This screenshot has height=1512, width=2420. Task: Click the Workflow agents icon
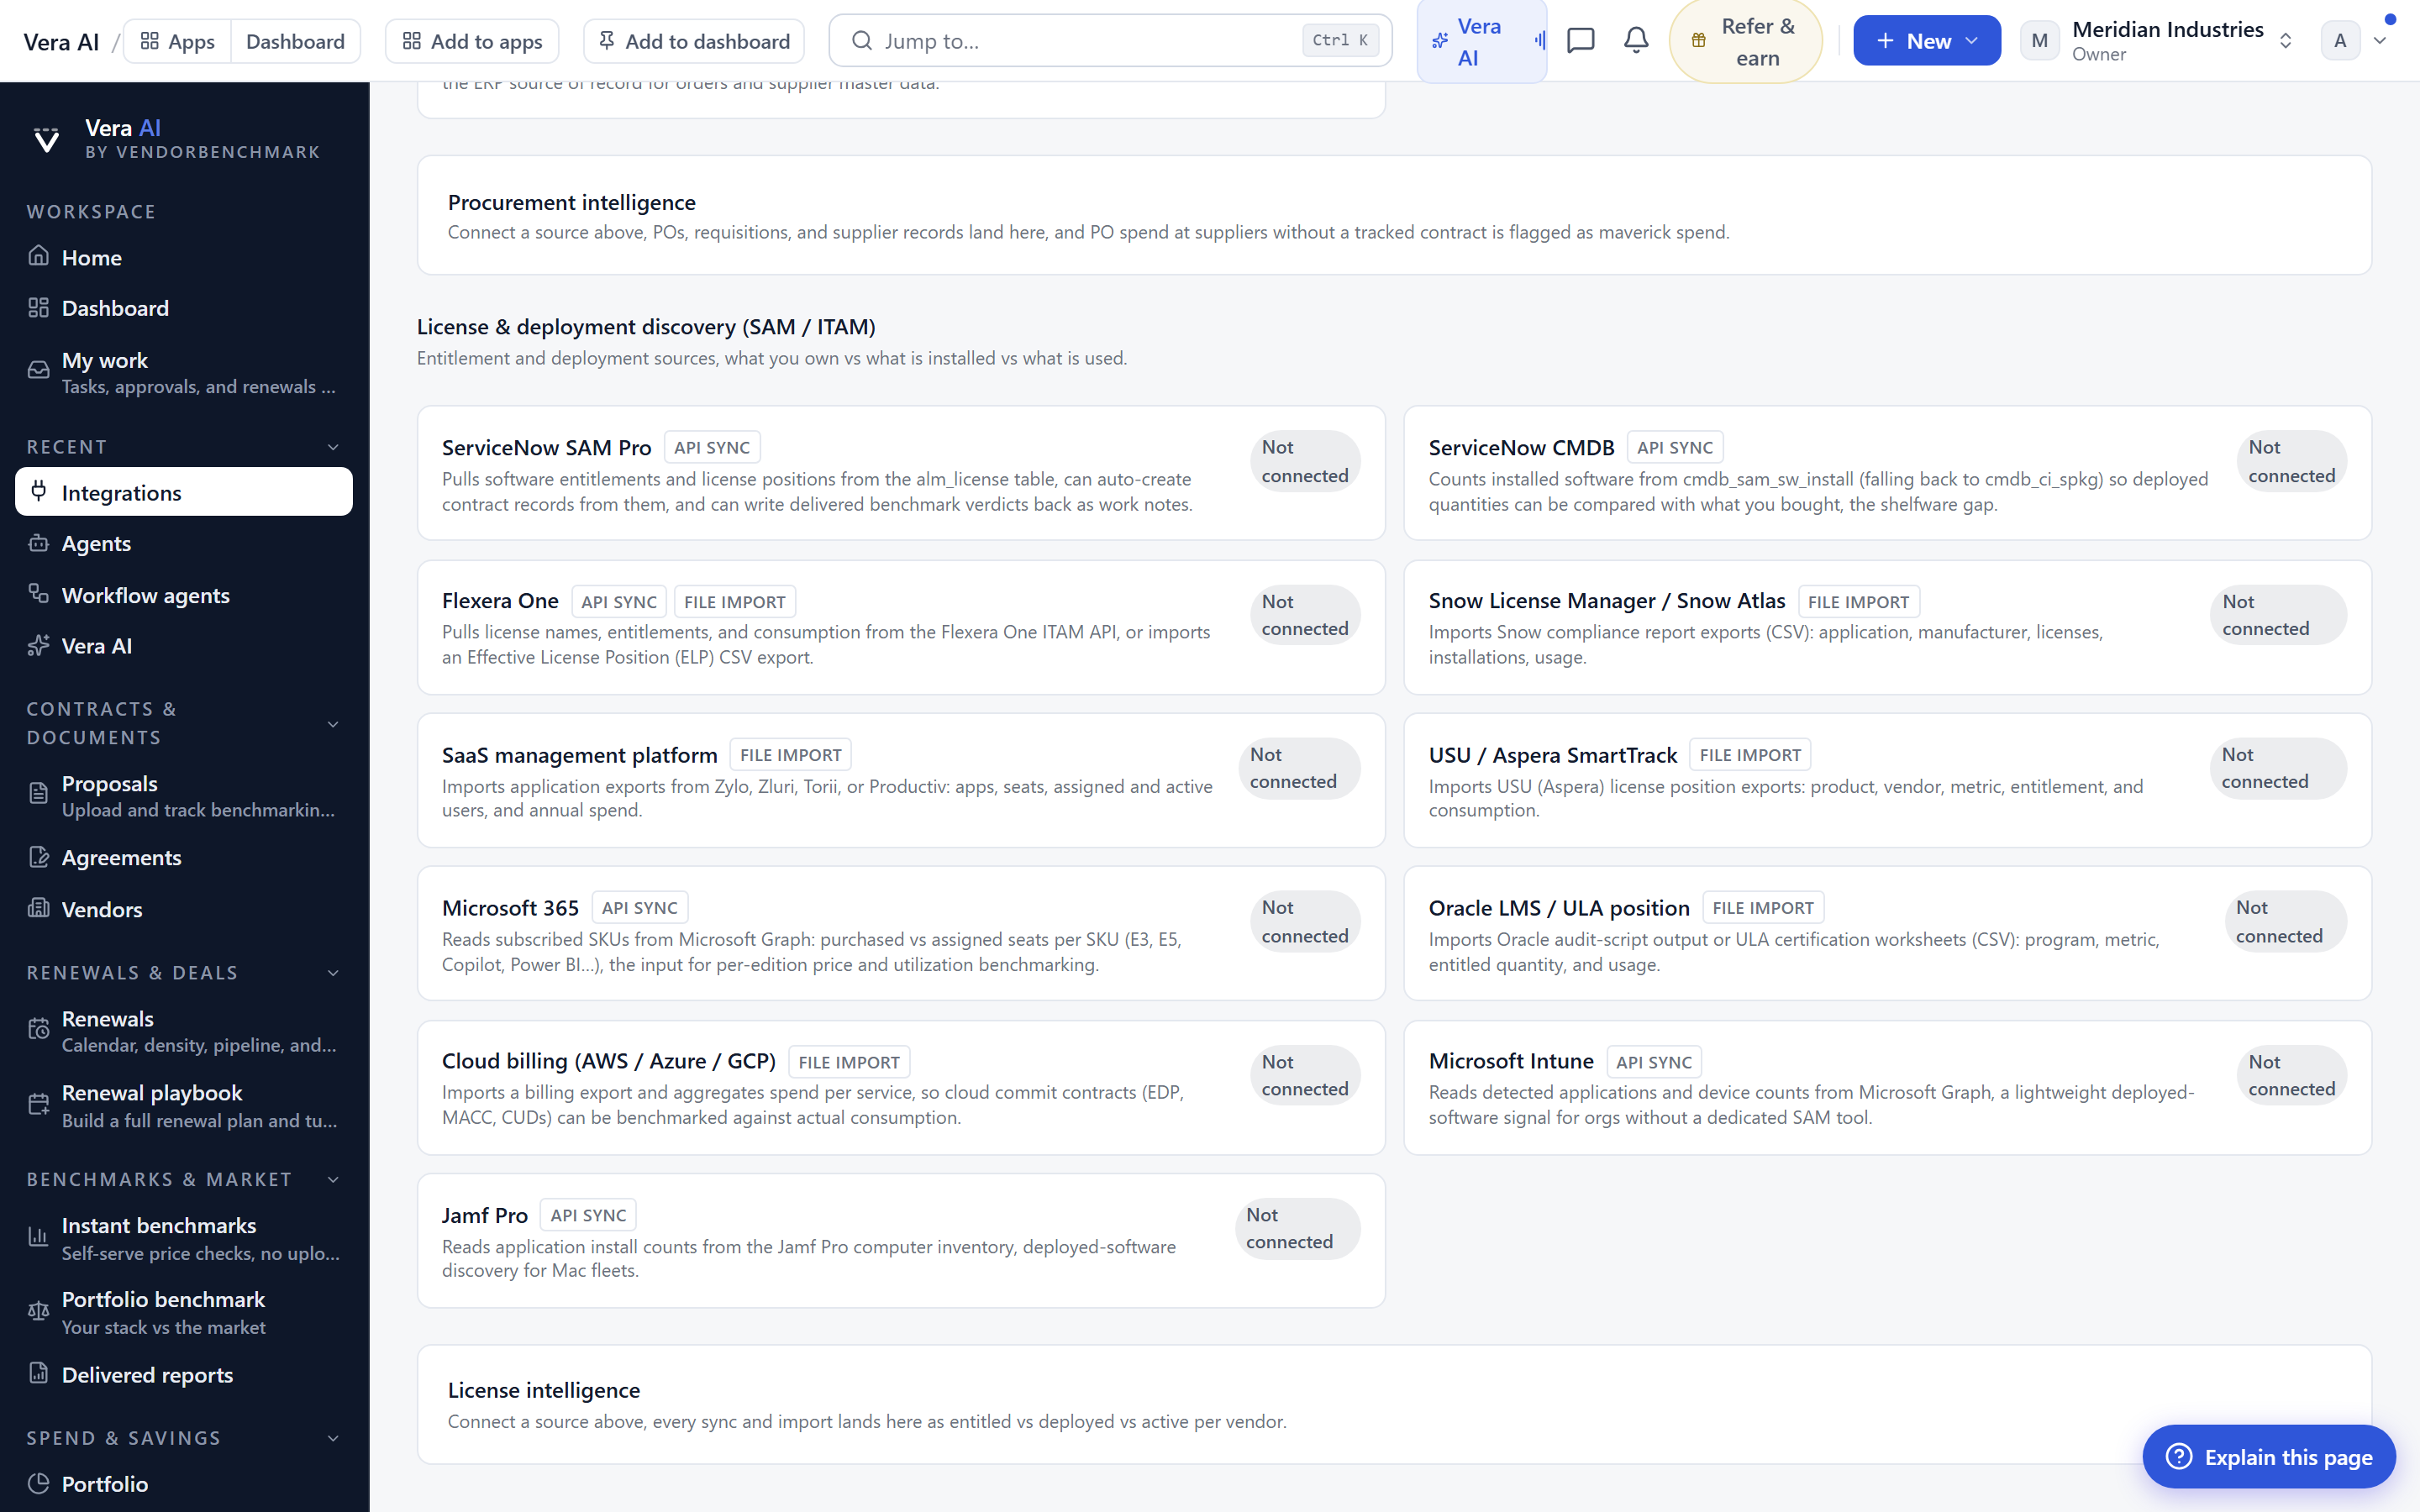coord(38,594)
